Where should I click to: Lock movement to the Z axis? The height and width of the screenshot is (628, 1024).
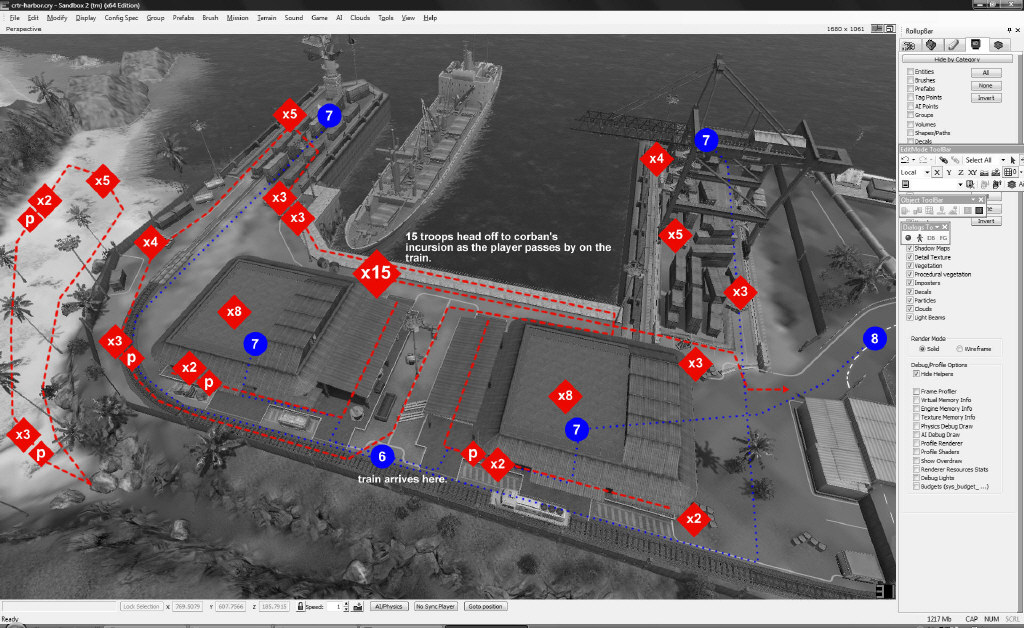pos(961,172)
